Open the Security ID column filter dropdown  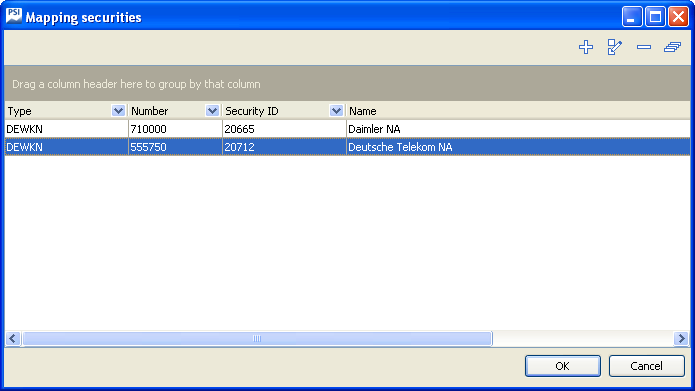(336, 111)
